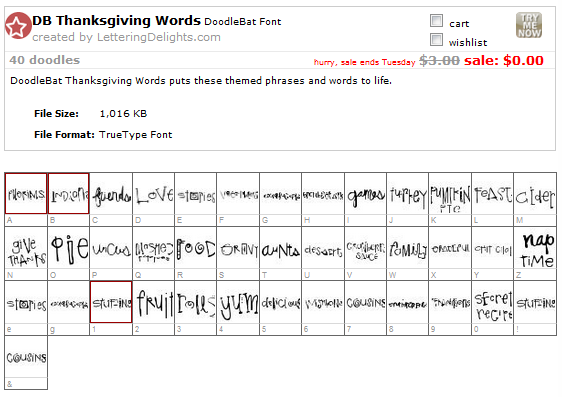Click the red star favorite icon

18,25
